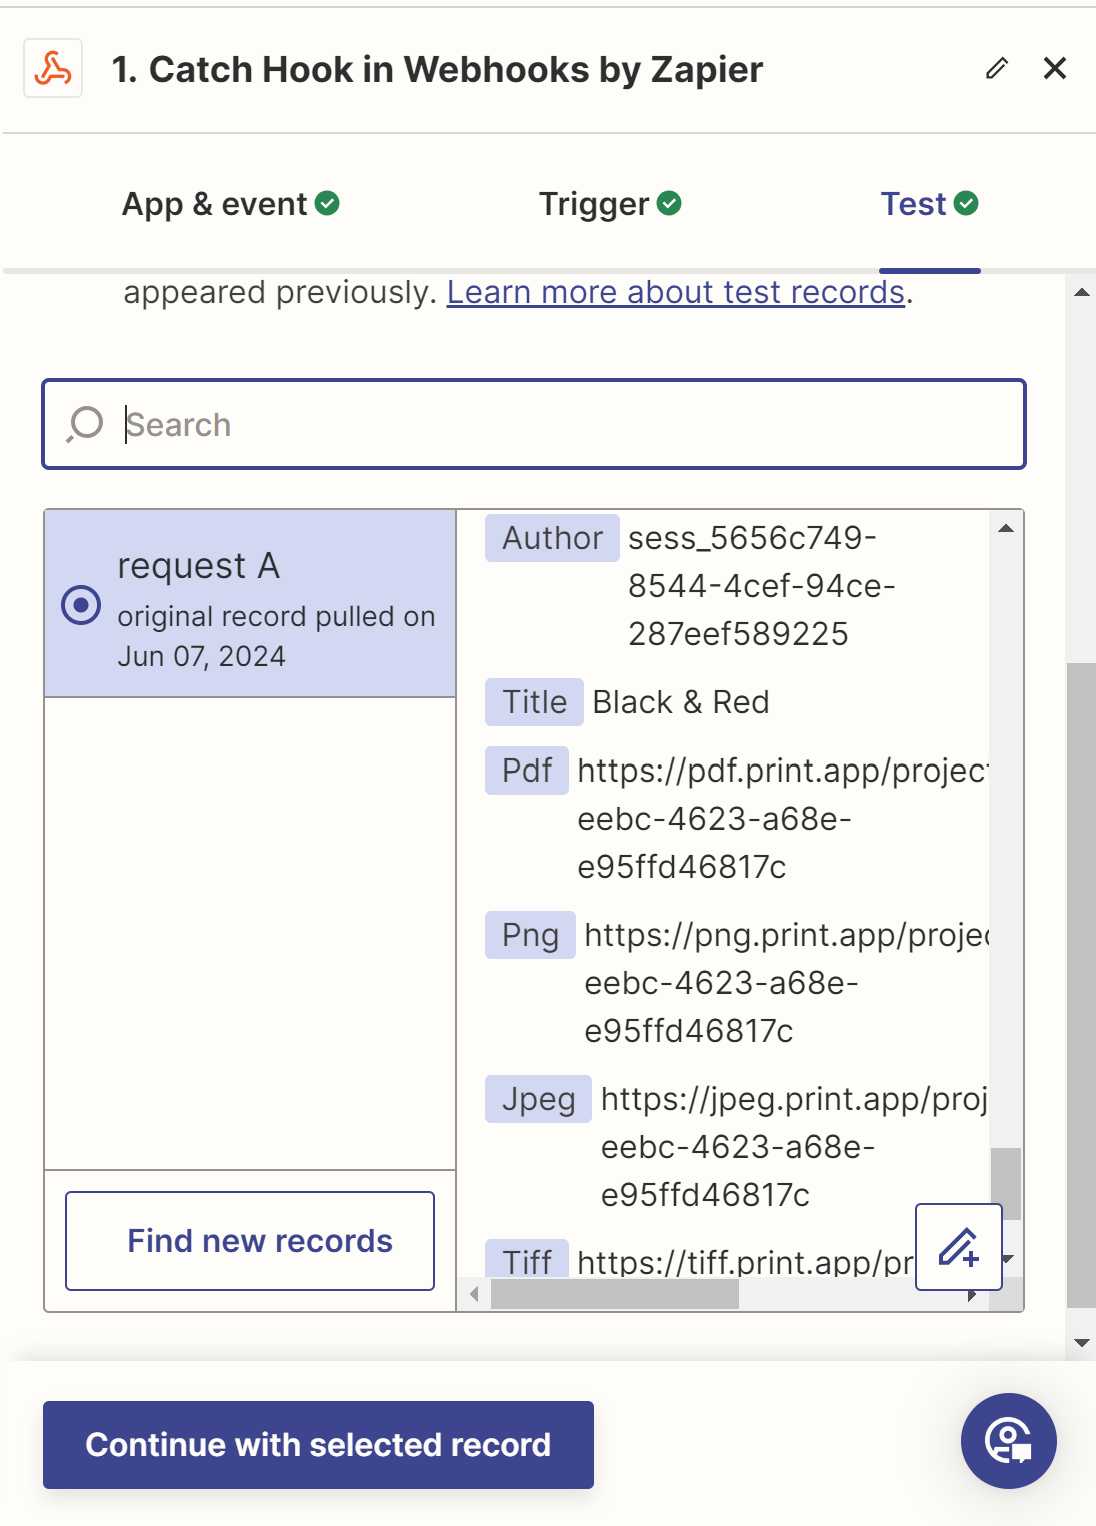
Task: Click the magnifier icon in the search box
Action: 86,424
